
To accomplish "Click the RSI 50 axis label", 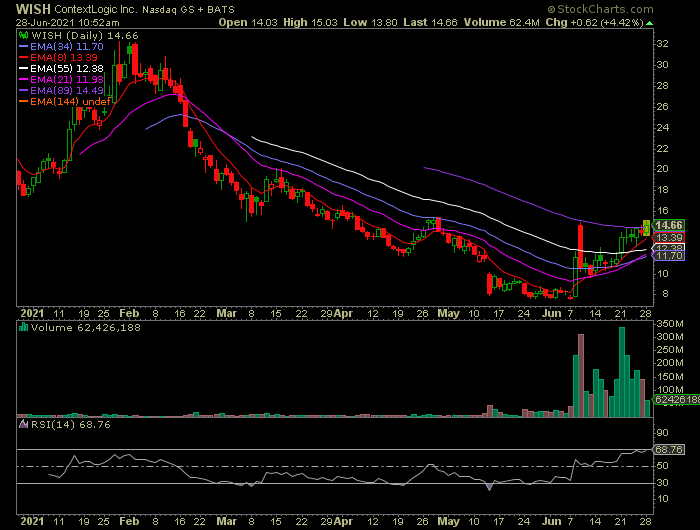I will [x=662, y=466].
